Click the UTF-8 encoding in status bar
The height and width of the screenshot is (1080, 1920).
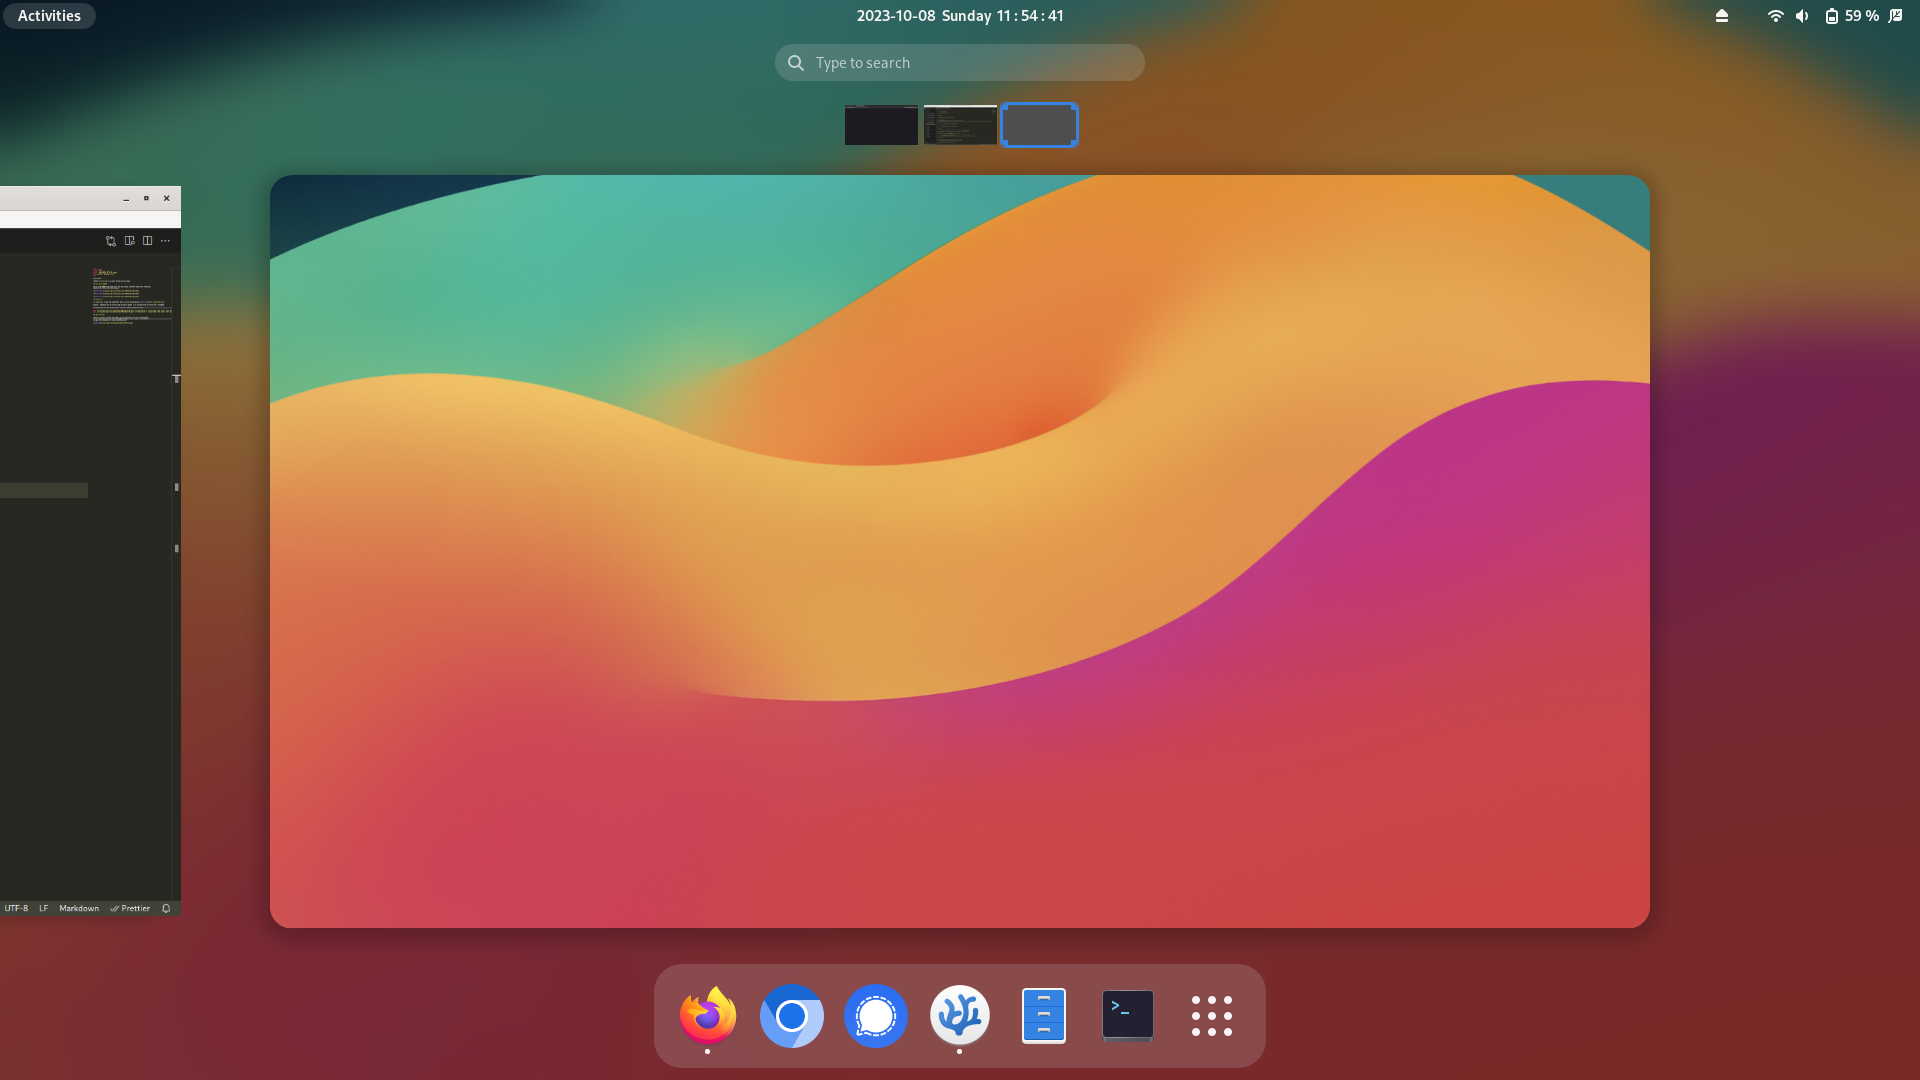click(16, 907)
